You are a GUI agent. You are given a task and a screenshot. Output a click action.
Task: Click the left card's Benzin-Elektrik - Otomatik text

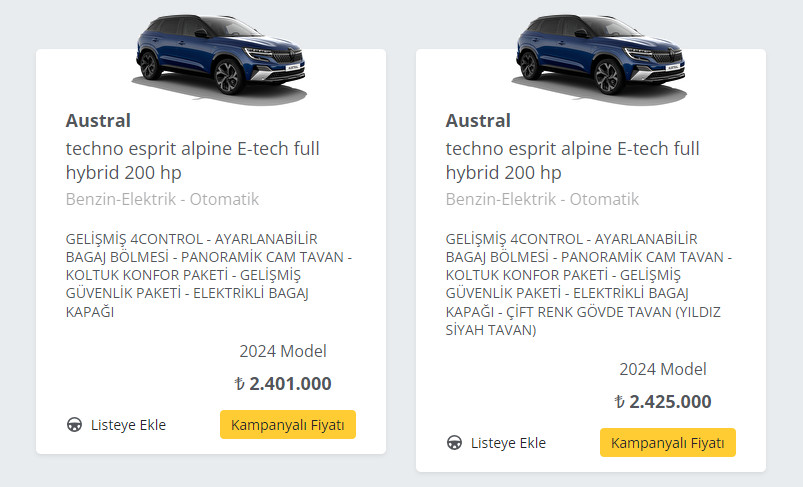pyautogui.click(x=162, y=199)
